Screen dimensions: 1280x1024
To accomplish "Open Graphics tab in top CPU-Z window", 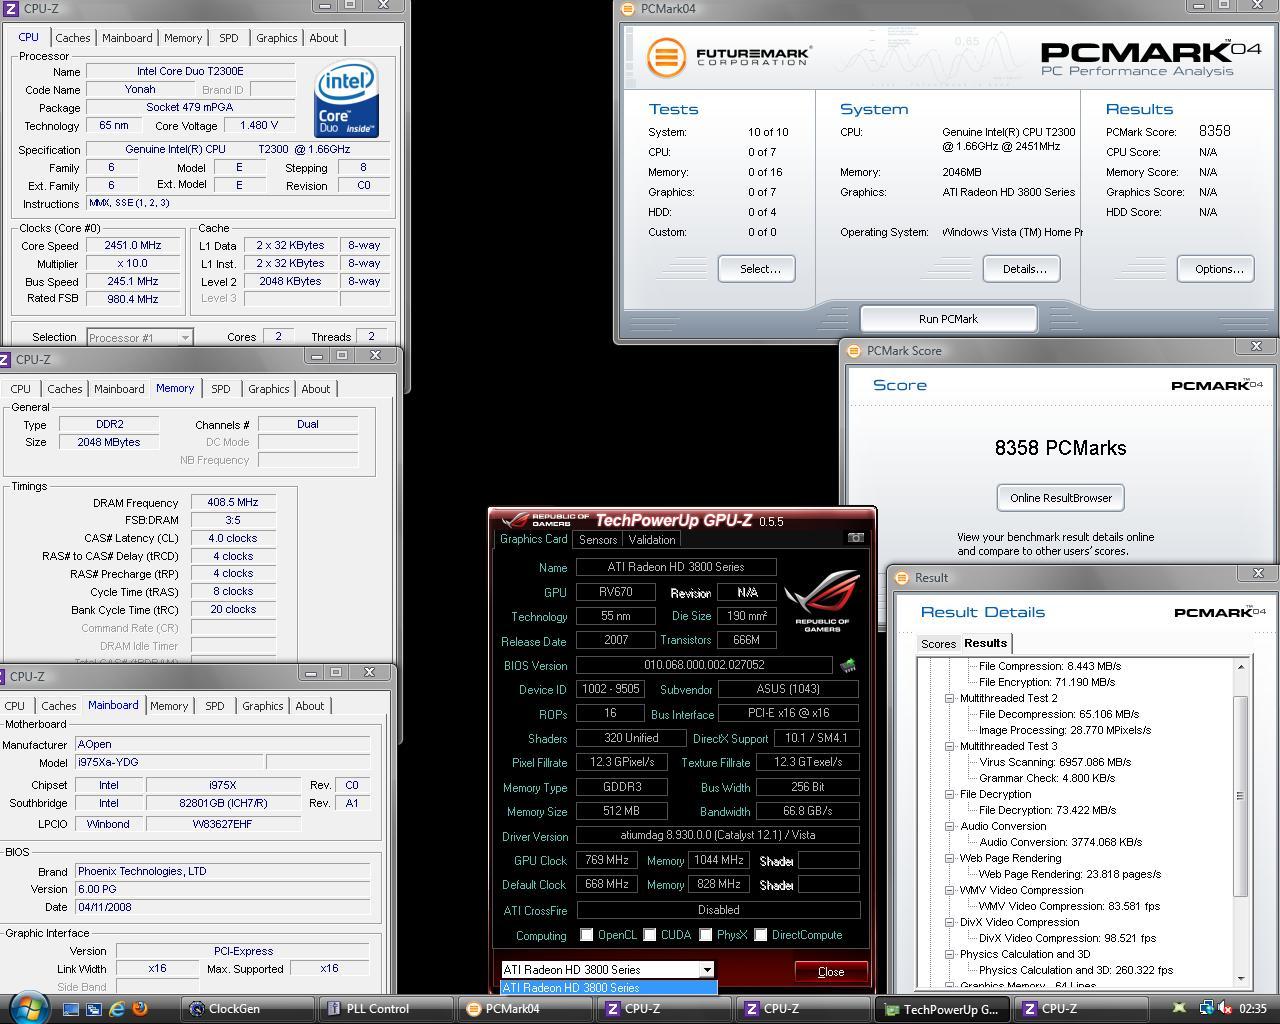I will (x=276, y=38).
